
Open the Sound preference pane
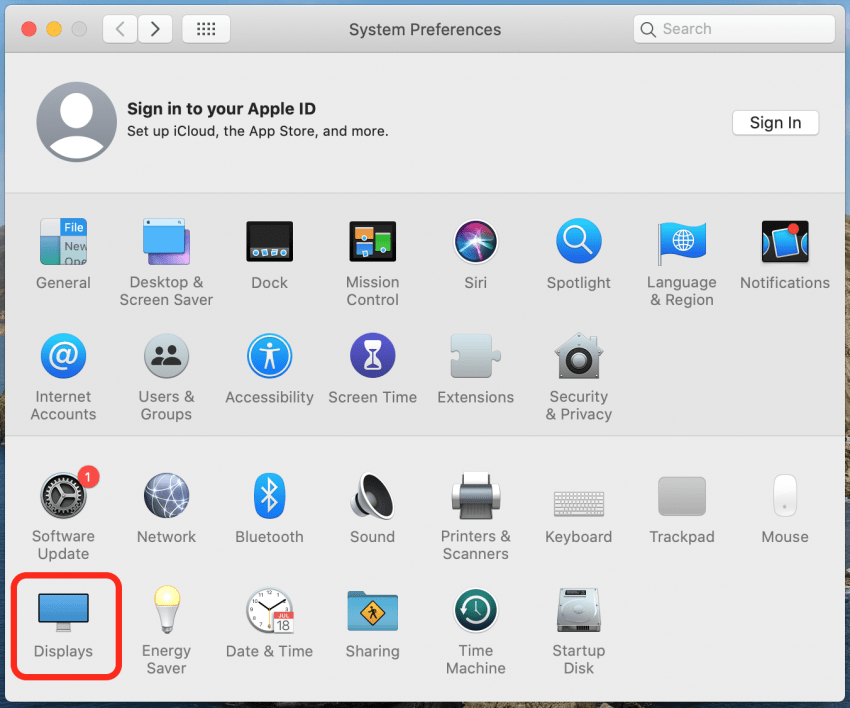[372, 495]
